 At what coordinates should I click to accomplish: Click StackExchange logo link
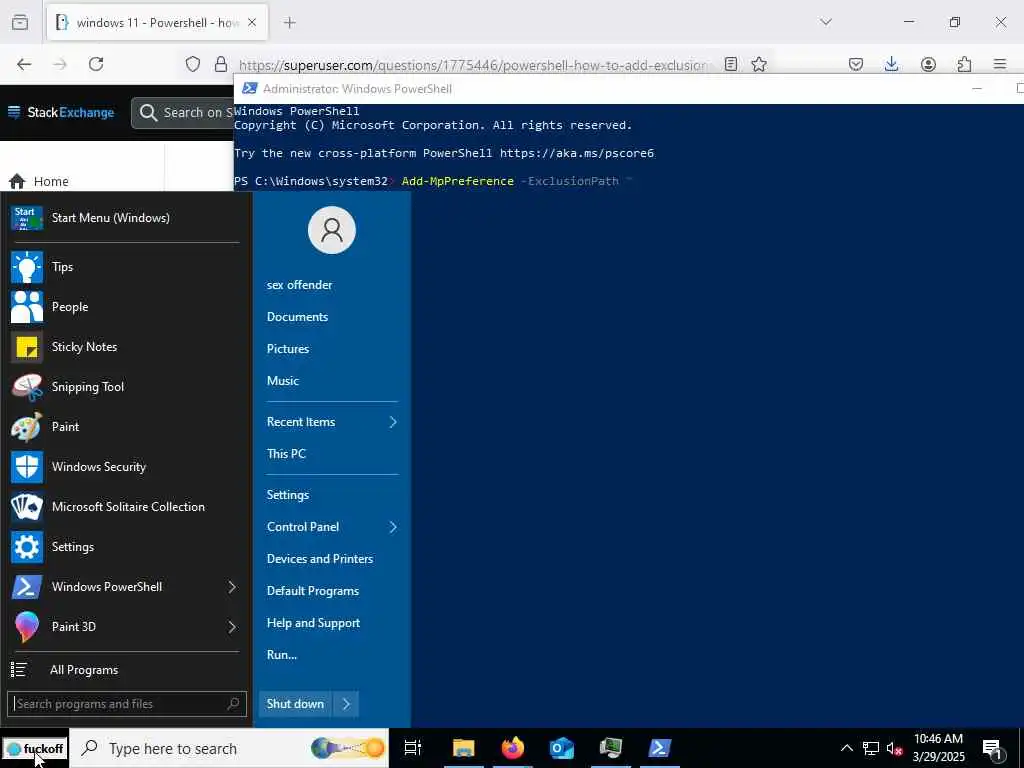click(61, 112)
